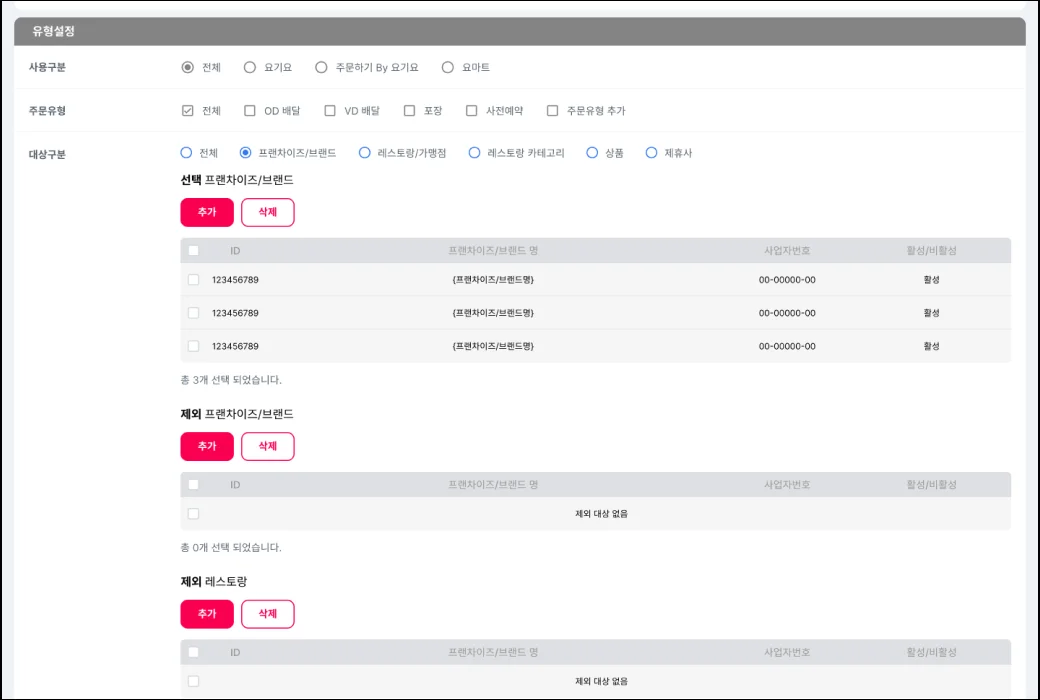Click 삭제 under 제외 프랜차이즈/브랜드
The height and width of the screenshot is (700, 1040).
click(x=267, y=446)
